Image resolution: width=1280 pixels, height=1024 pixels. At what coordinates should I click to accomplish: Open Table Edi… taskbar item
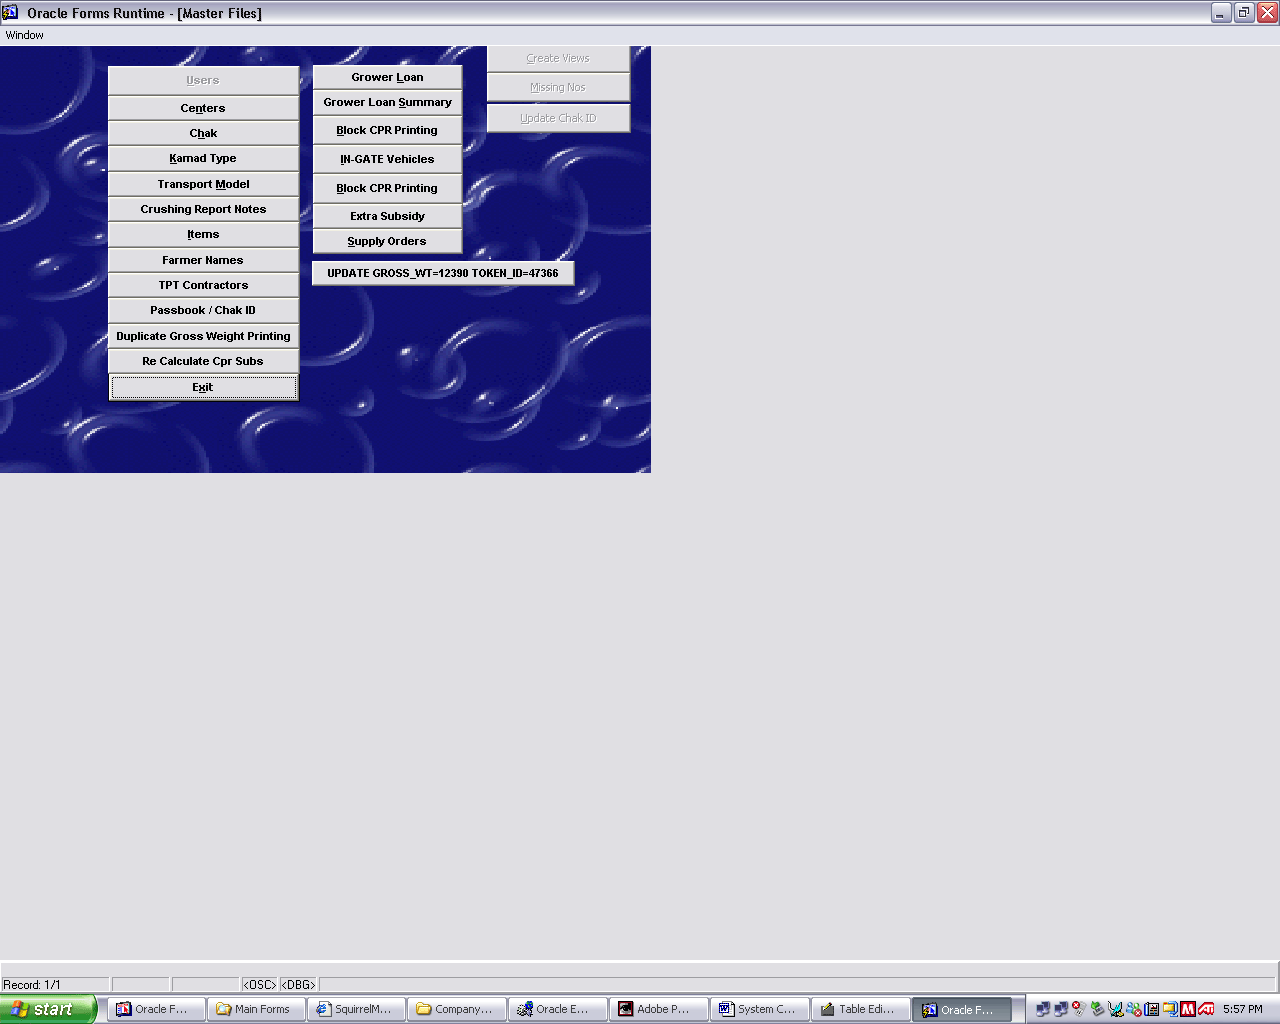tap(860, 1009)
